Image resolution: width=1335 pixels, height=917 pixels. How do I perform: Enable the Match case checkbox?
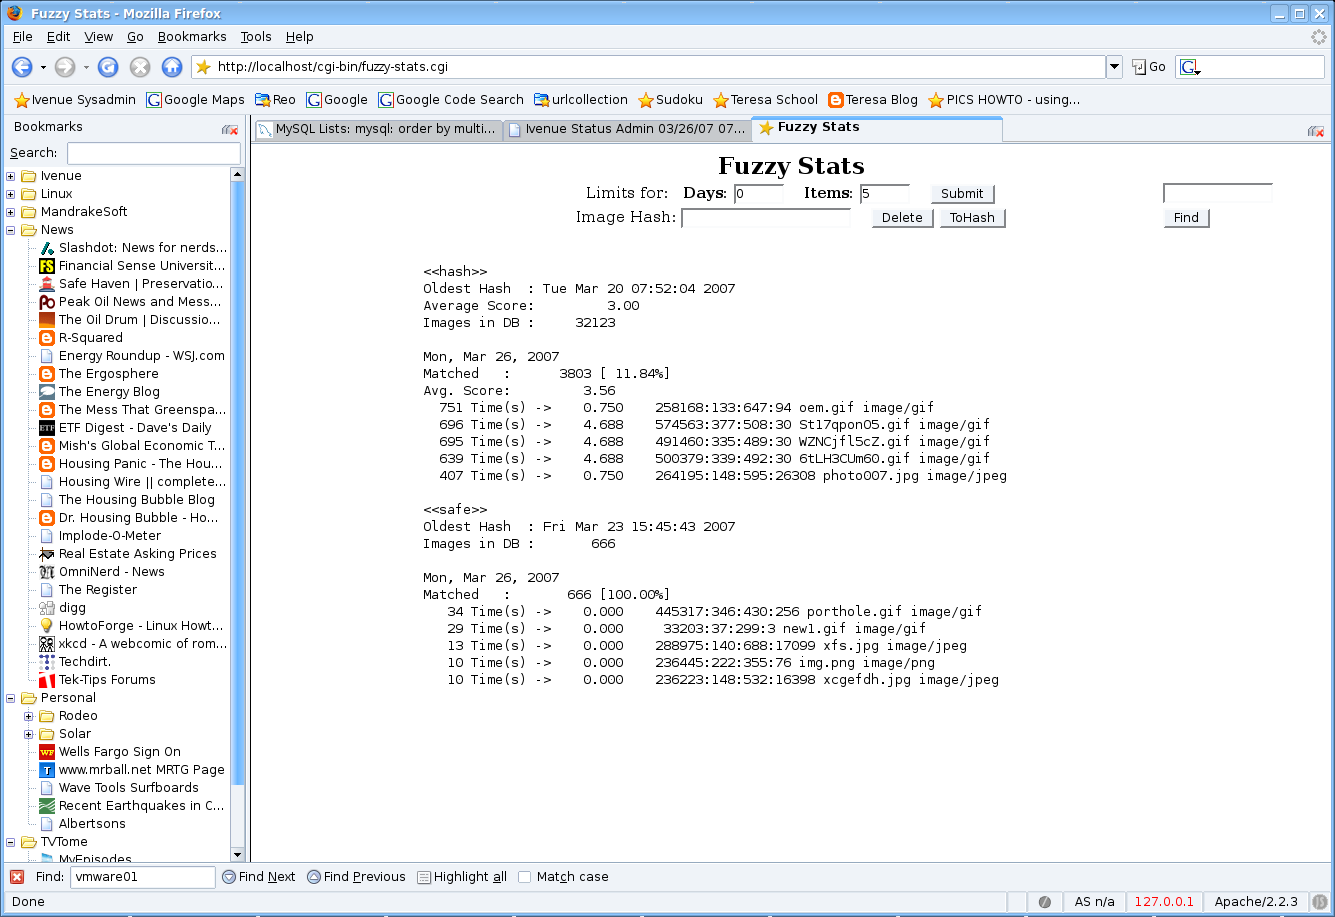(525, 877)
